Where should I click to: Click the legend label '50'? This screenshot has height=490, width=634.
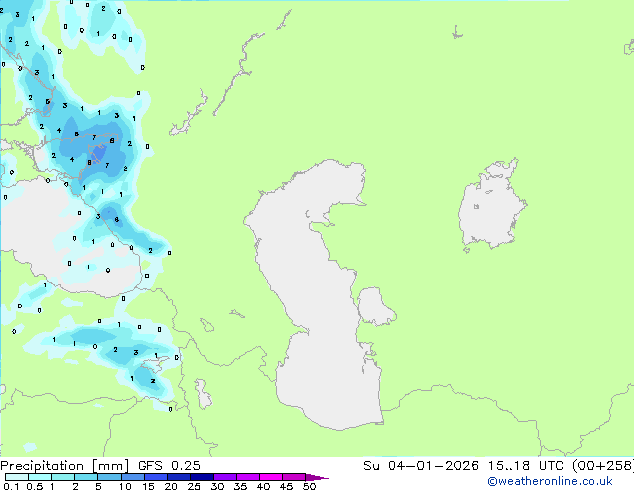(x=309, y=486)
